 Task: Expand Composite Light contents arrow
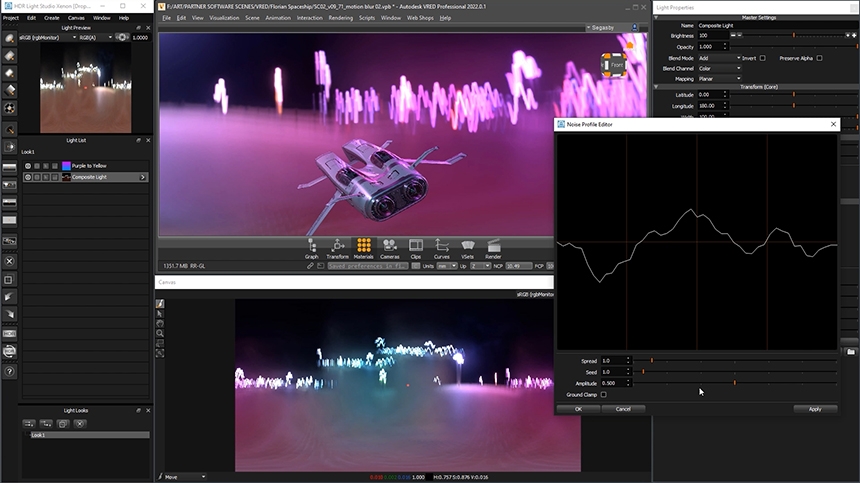[143, 177]
